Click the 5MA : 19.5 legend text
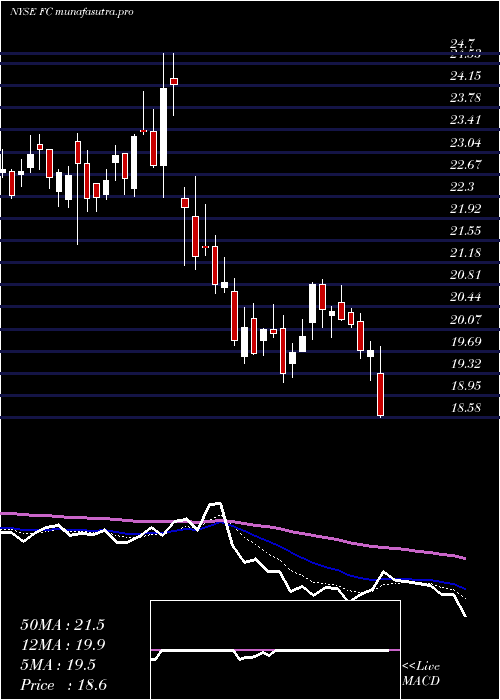 pyautogui.click(x=57, y=665)
